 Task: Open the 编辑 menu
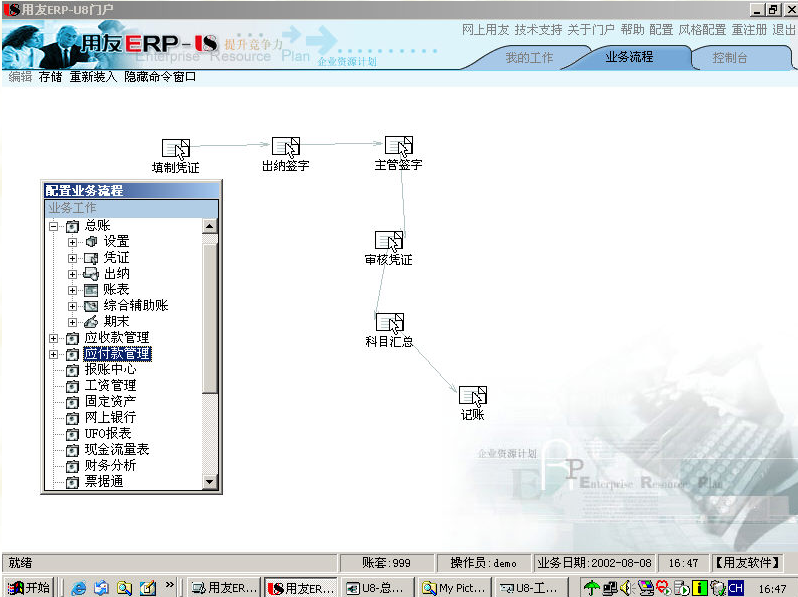point(20,77)
